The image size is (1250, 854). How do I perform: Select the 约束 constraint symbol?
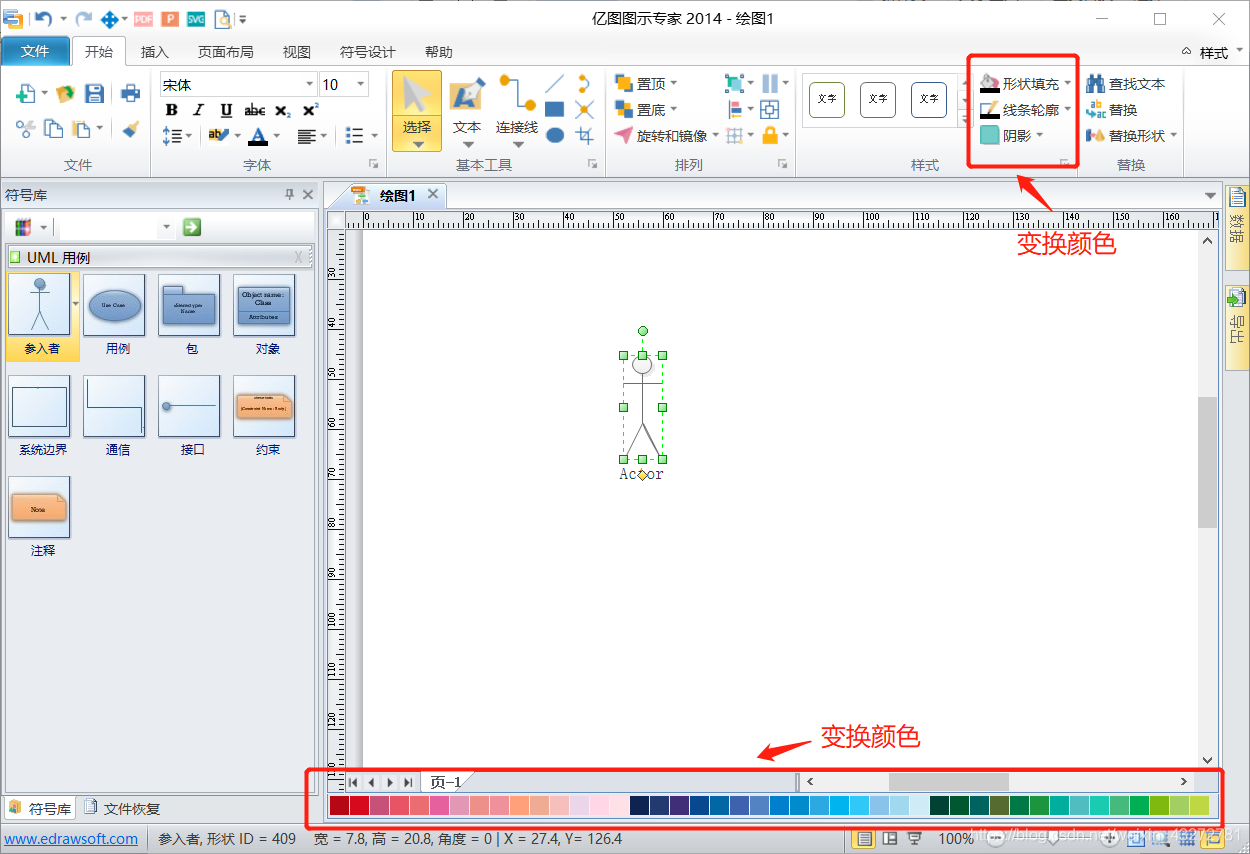pos(267,416)
